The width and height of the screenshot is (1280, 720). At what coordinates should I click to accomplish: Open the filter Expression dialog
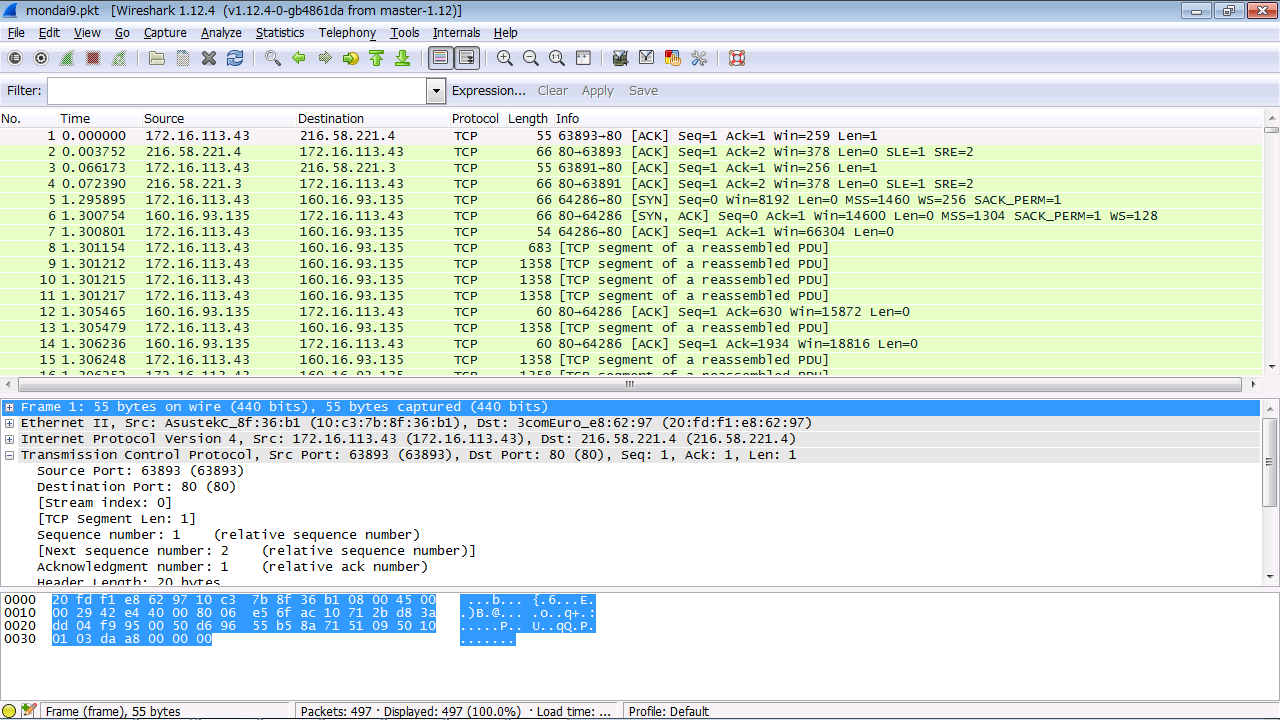click(489, 91)
